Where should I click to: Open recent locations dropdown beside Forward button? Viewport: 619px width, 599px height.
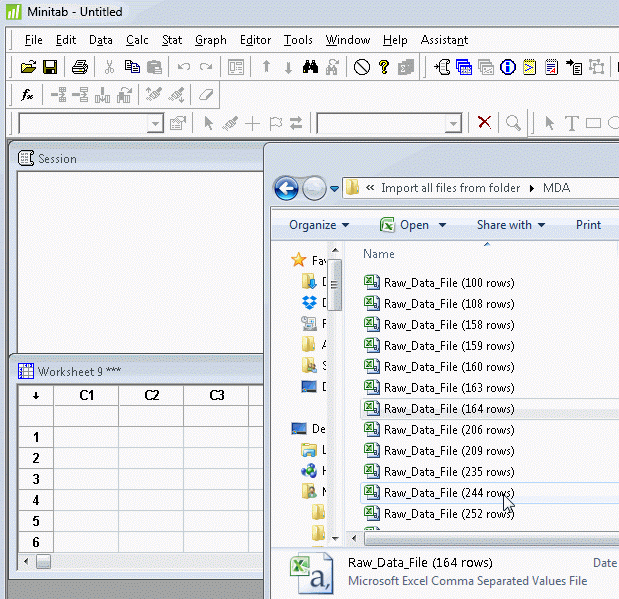point(334,189)
